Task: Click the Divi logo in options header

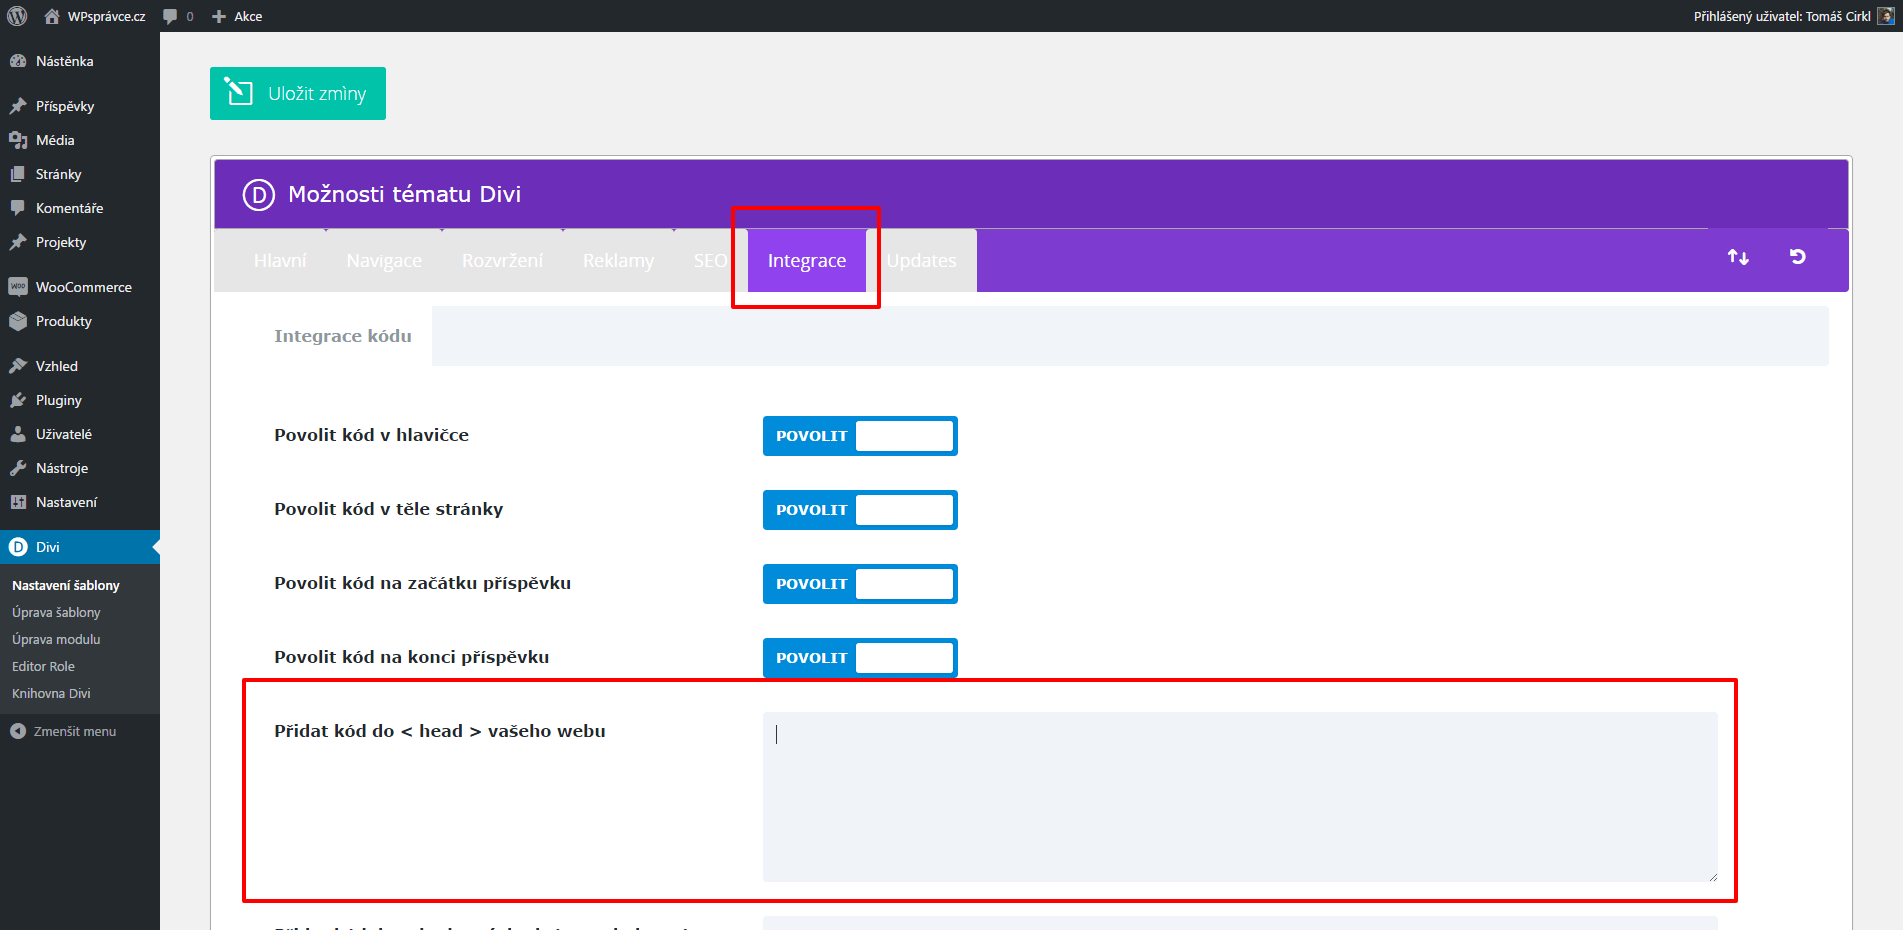Action: coord(259,194)
